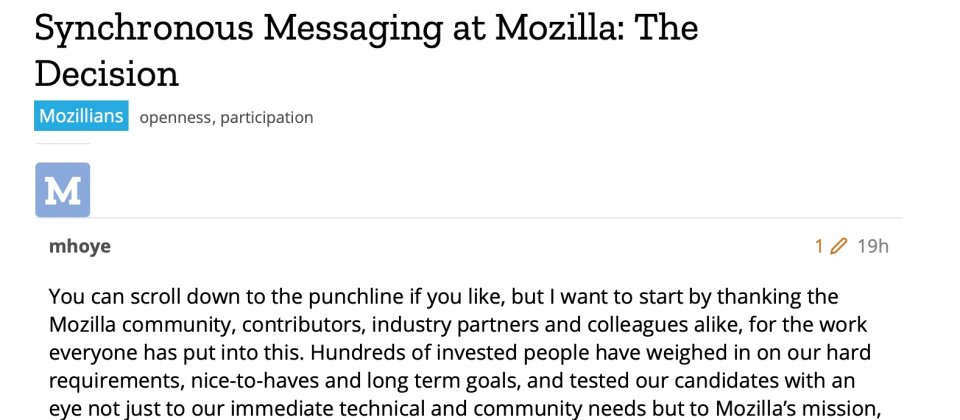Click the pencil edit history icon

838,246
